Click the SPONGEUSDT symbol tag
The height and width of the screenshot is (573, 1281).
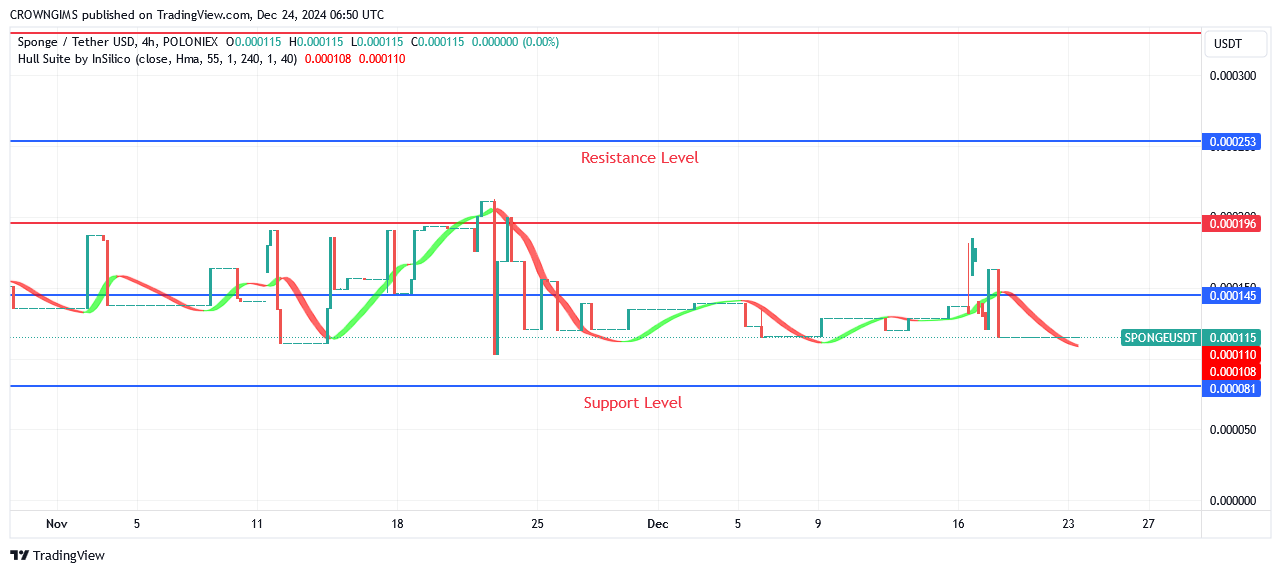click(1160, 337)
